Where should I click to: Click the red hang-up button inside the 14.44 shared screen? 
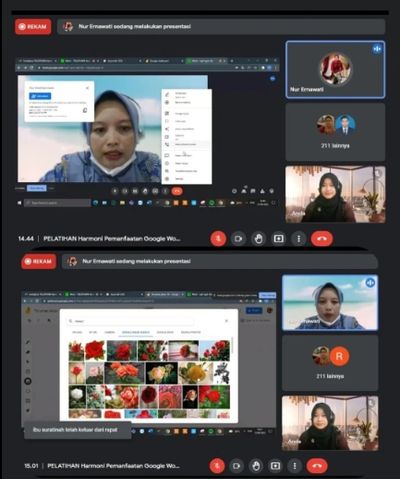tap(177, 191)
